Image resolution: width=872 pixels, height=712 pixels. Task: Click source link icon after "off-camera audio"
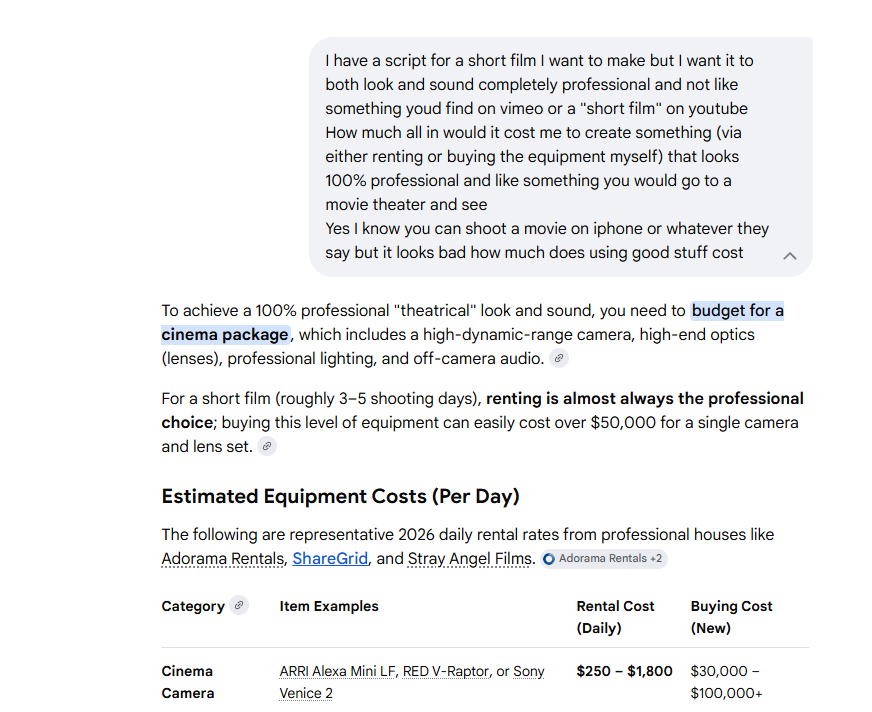click(559, 359)
